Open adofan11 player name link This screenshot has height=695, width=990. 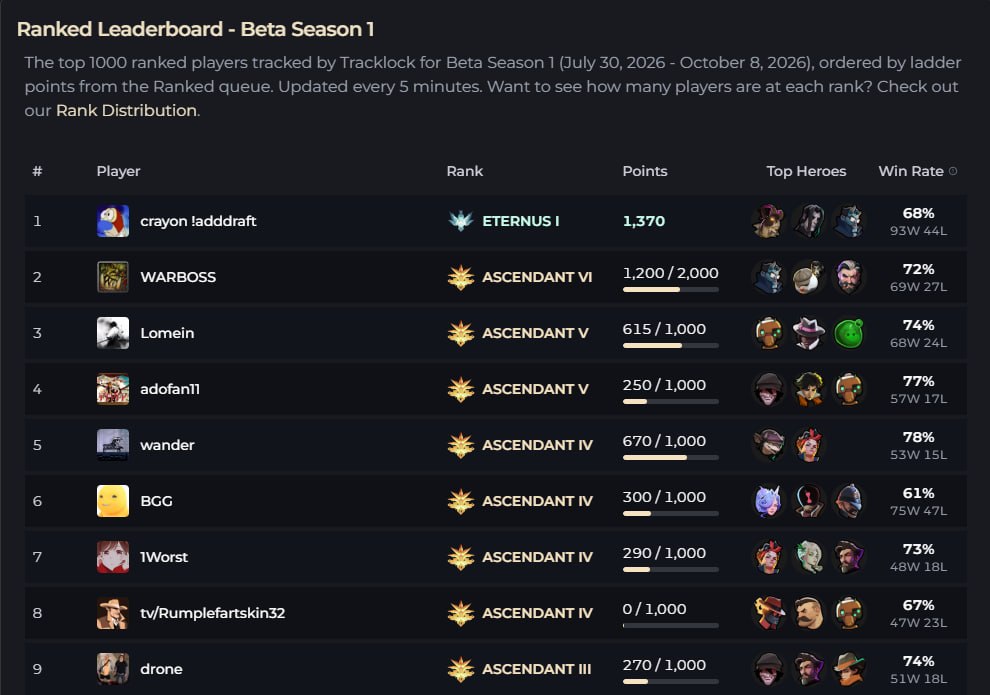pos(170,389)
